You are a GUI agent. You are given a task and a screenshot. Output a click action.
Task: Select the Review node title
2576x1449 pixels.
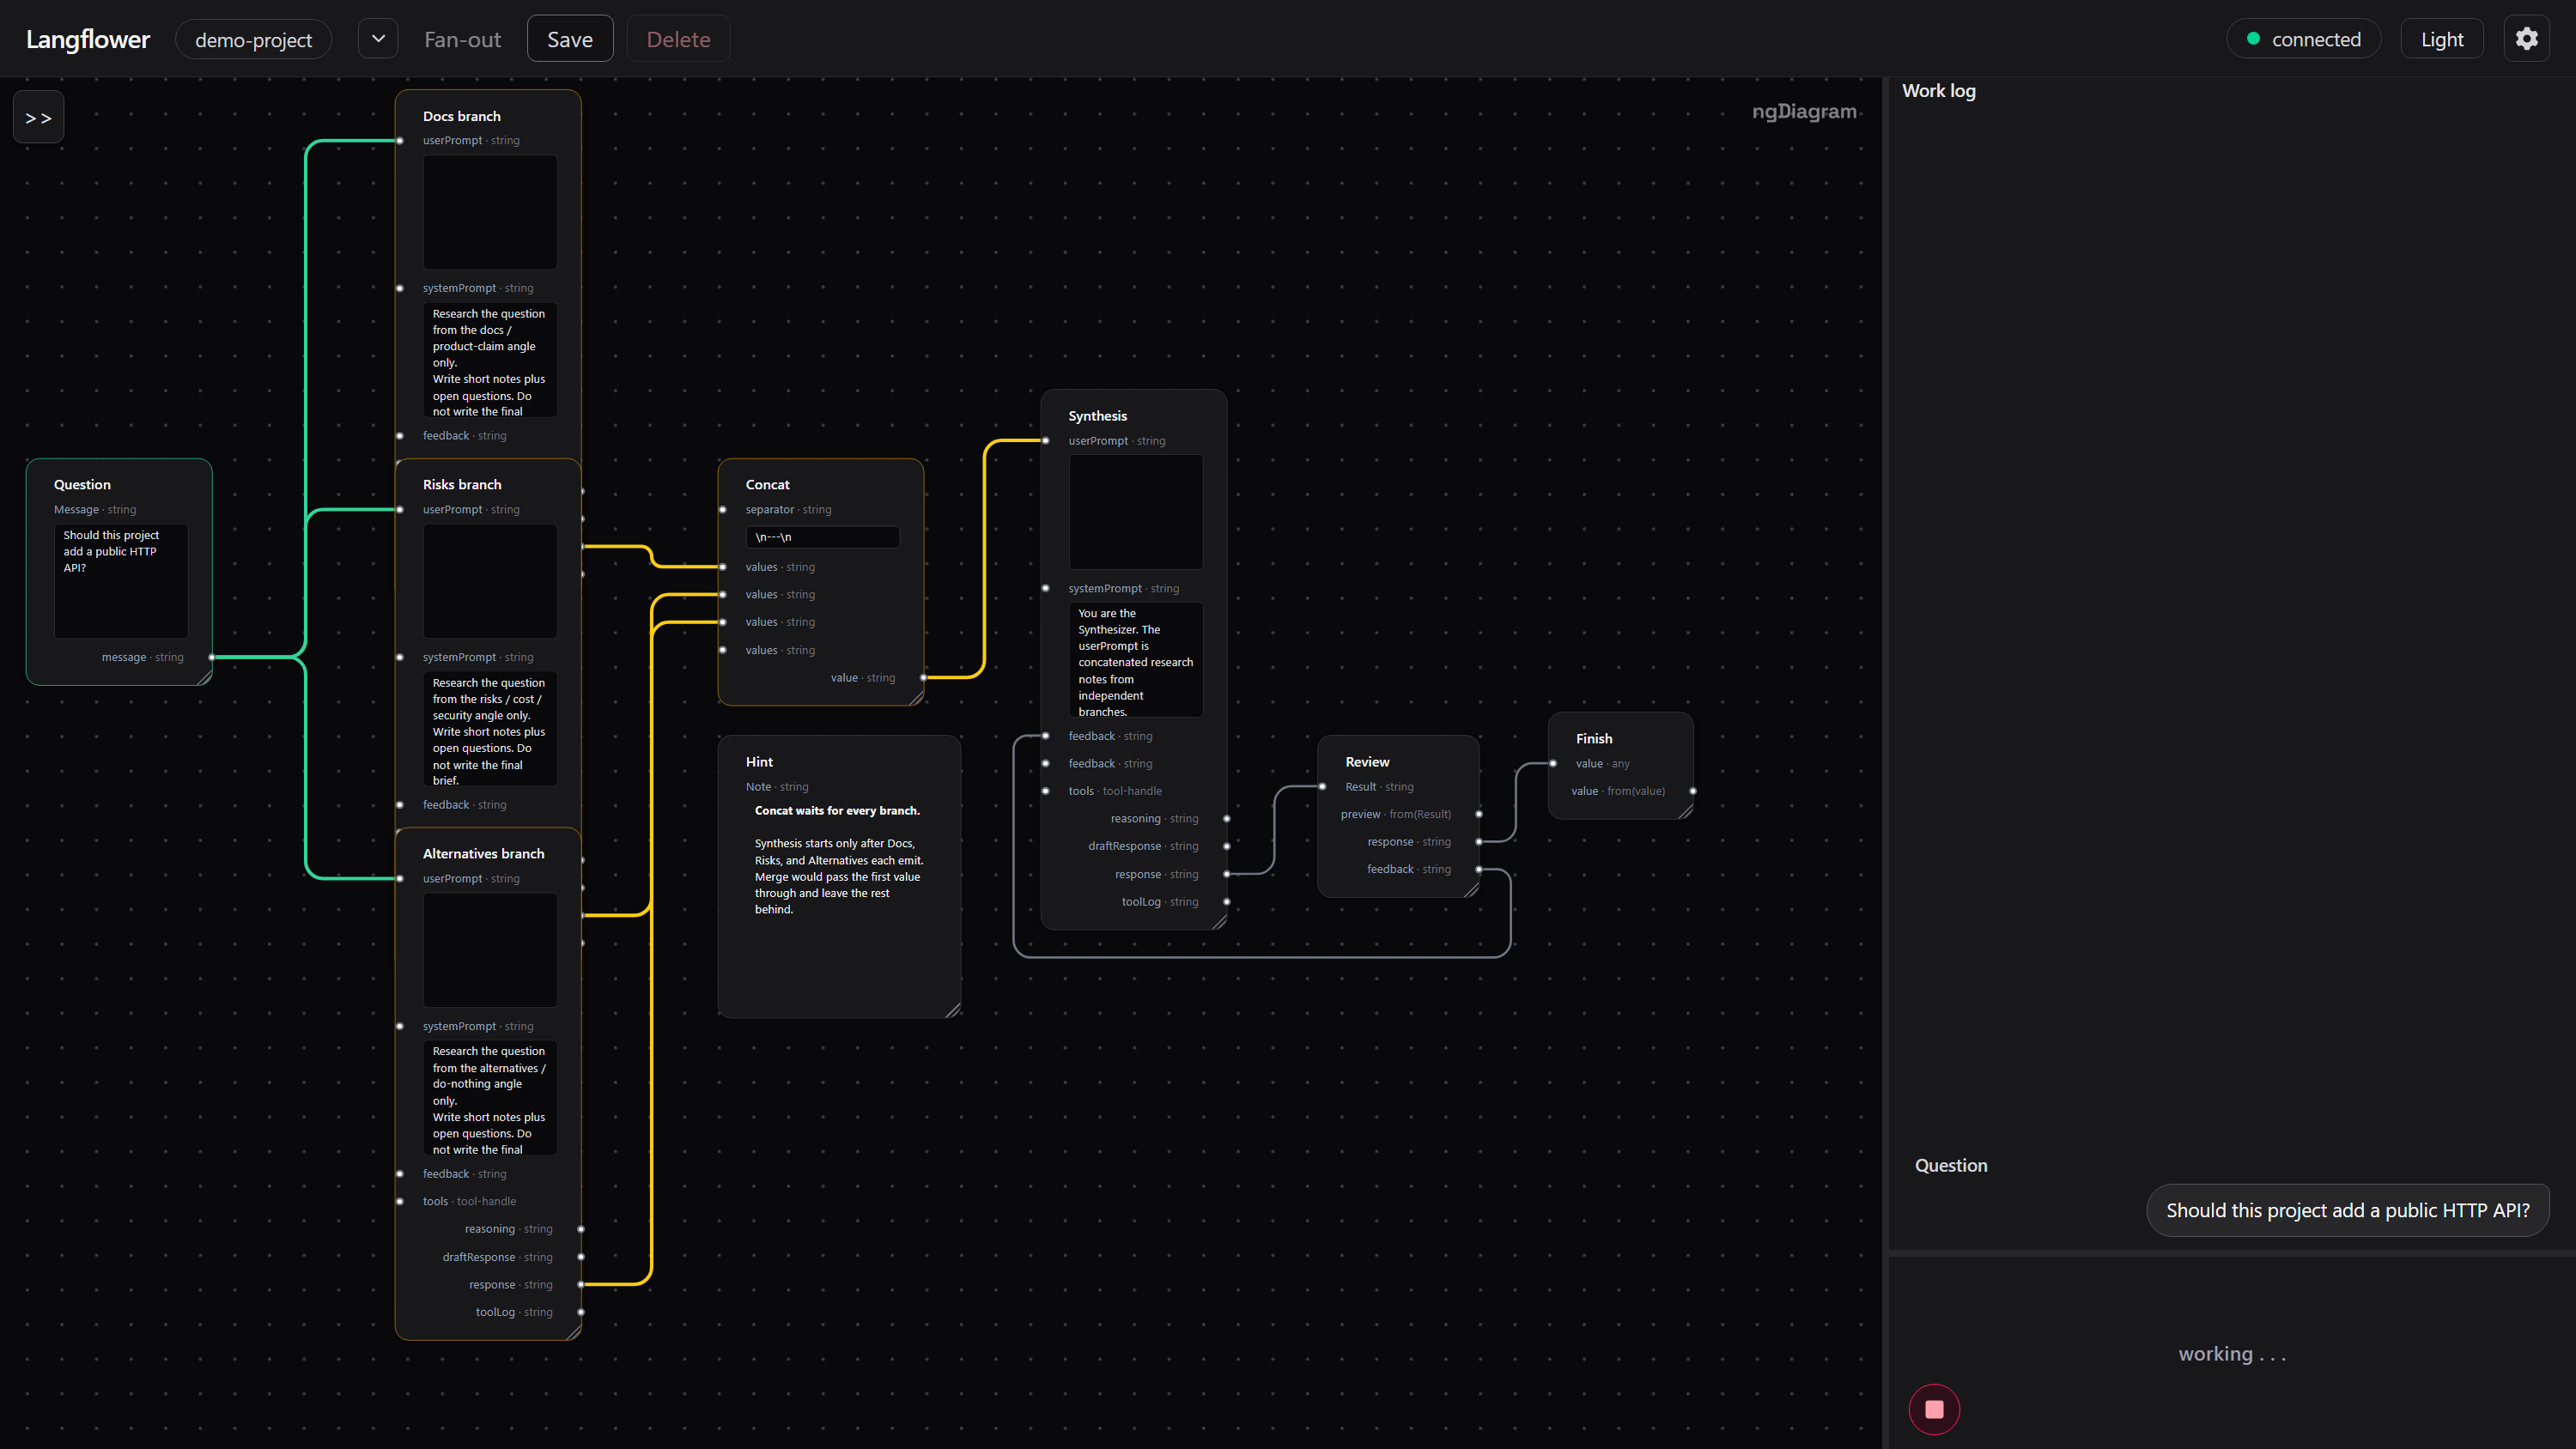[1367, 762]
